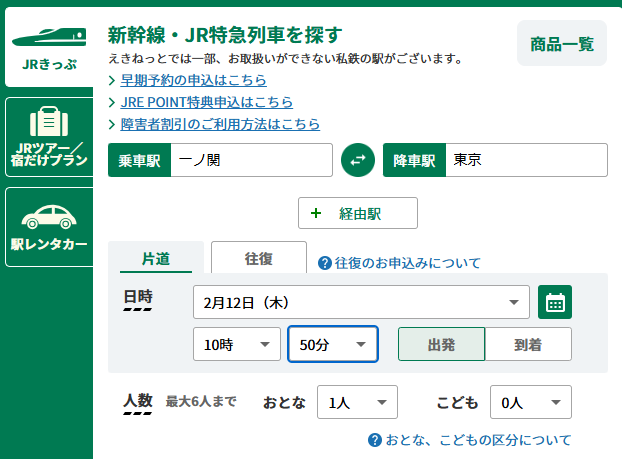This screenshot has width=622, height=459.
Task: Open the minute dropdown showing 50分
Action: (x=332, y=344)
